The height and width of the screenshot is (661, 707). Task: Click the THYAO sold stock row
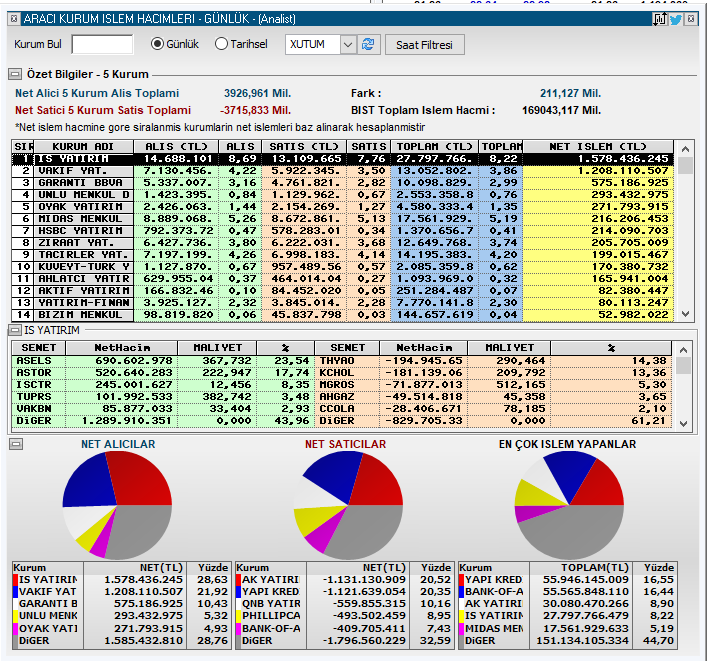(493, 361)
